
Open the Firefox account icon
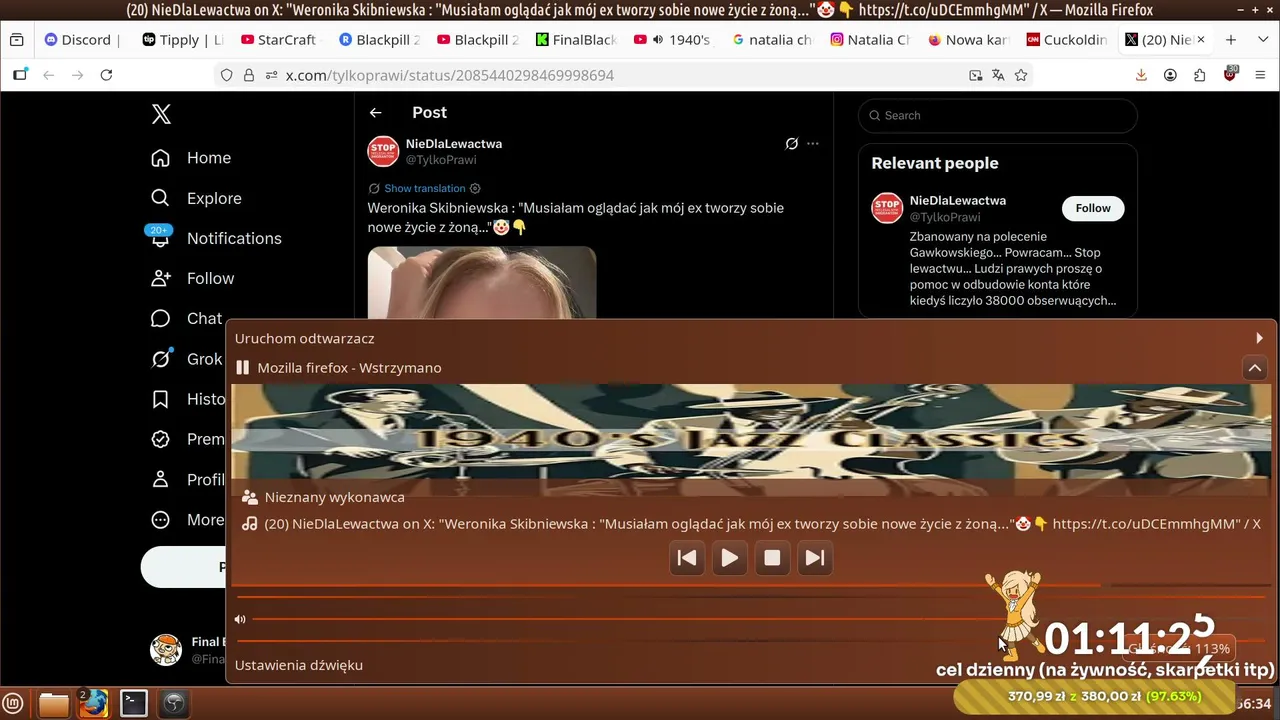click(1171, 75)
